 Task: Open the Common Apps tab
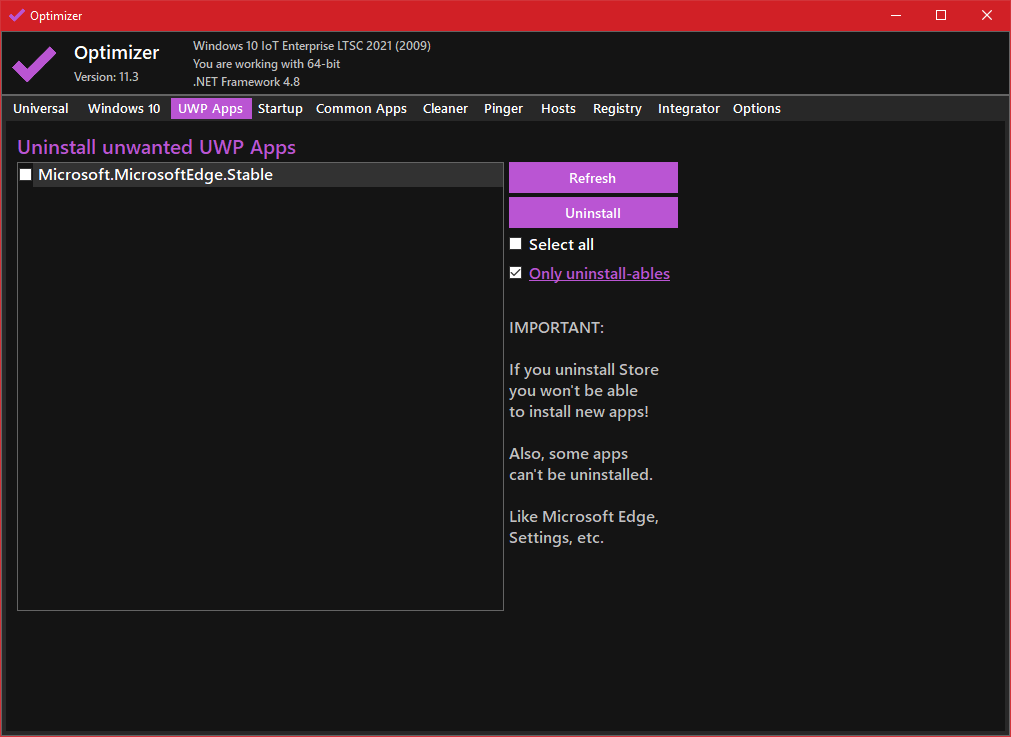(x=361, y=109)
